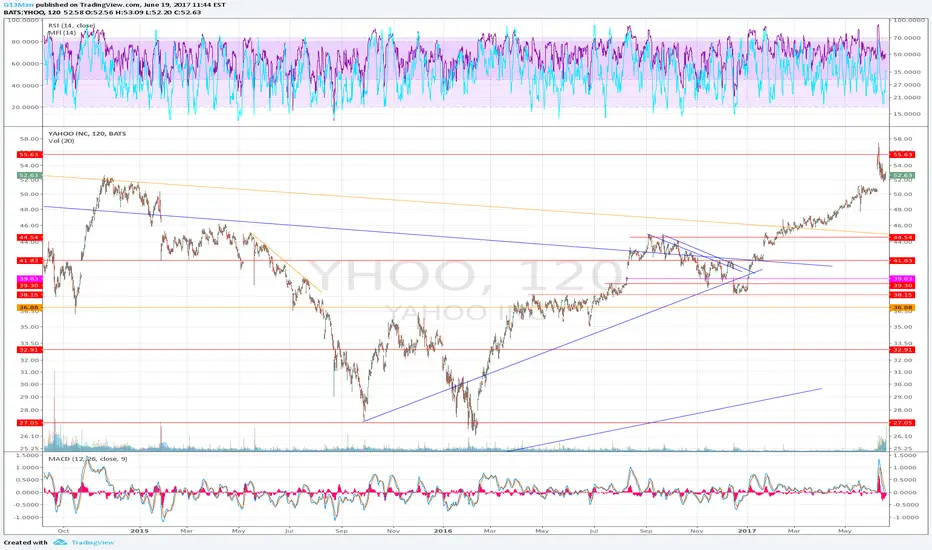Click the red 27.05 tag on left price scale
This screenshot has height=550, width=932.
point(29,423)
